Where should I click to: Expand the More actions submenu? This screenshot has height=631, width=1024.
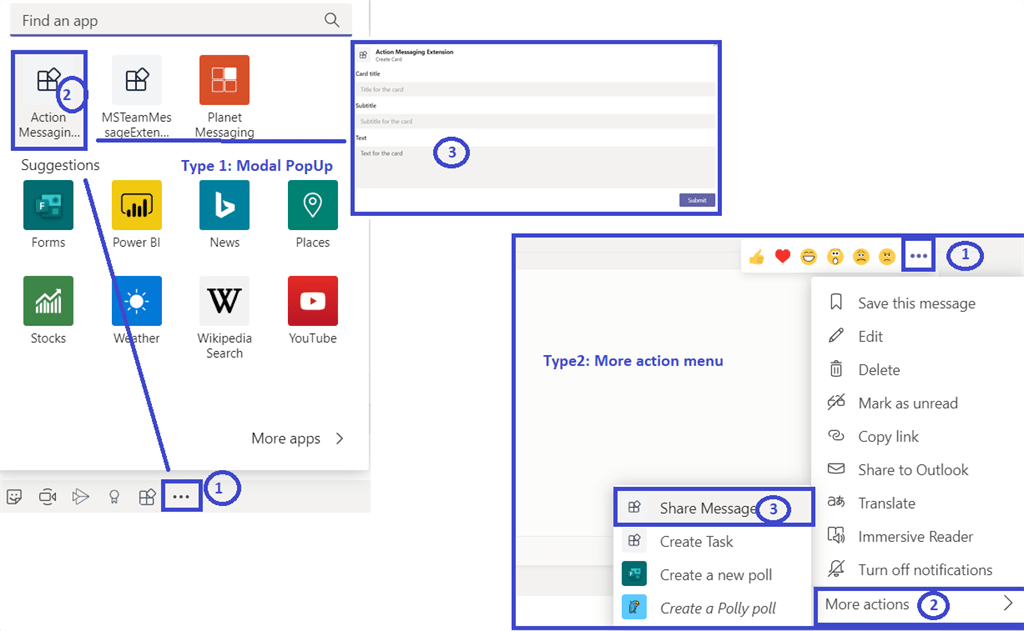point(866,605)
